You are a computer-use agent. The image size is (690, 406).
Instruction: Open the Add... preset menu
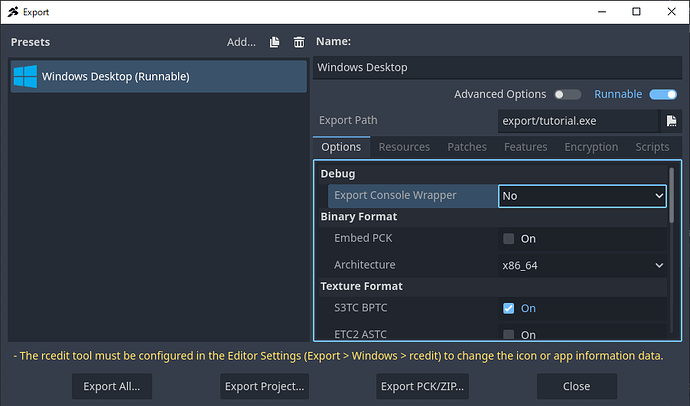click(241, 42)
